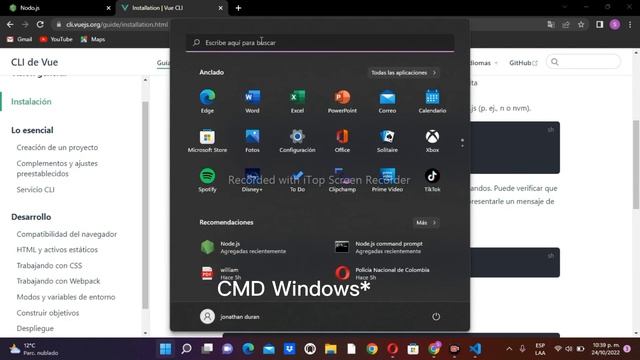Viewport: 640px width, 360px height.
Task: Open Correo mail app
Action: click(387, 101)
